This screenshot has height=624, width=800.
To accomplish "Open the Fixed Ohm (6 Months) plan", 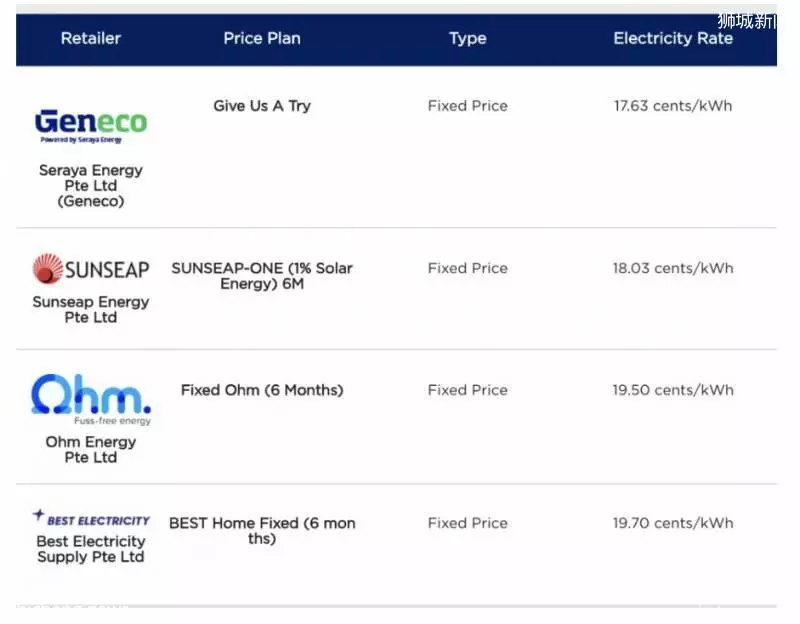I will [262, 390].
